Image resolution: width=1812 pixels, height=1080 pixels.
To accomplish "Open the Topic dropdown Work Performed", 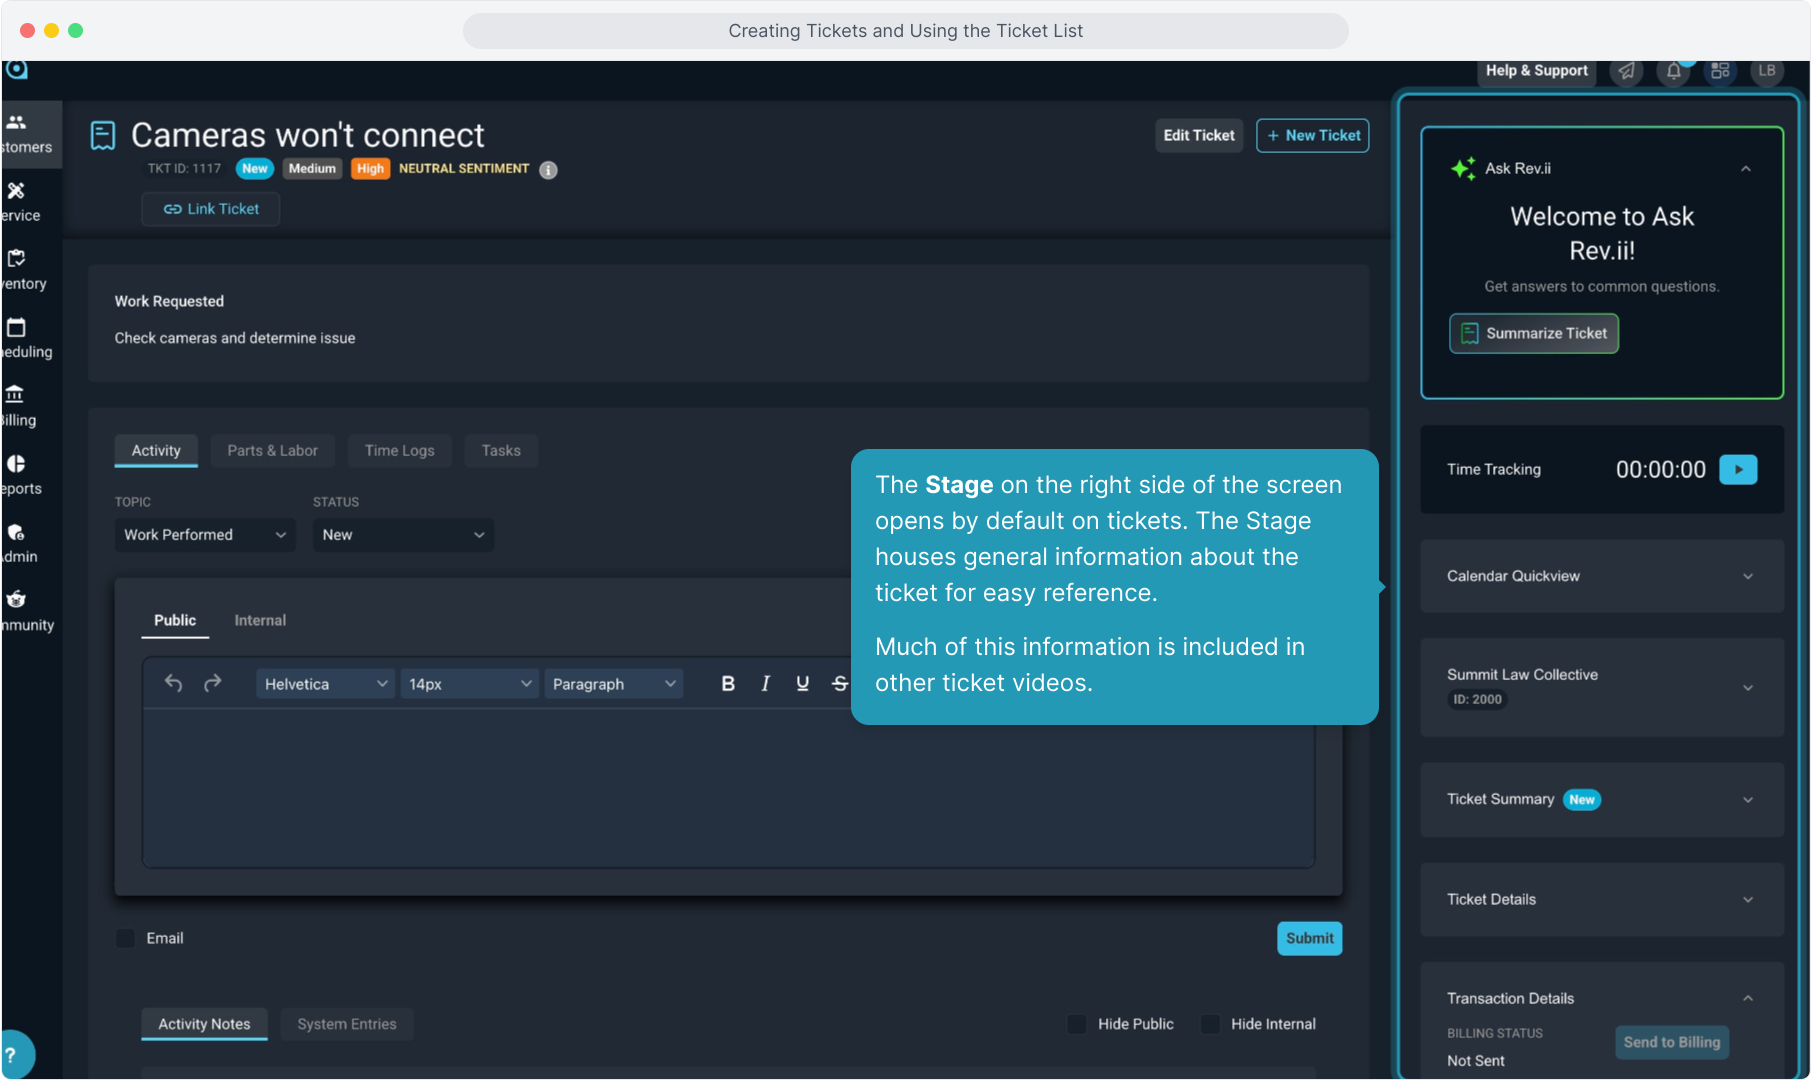I will point(204,535).
